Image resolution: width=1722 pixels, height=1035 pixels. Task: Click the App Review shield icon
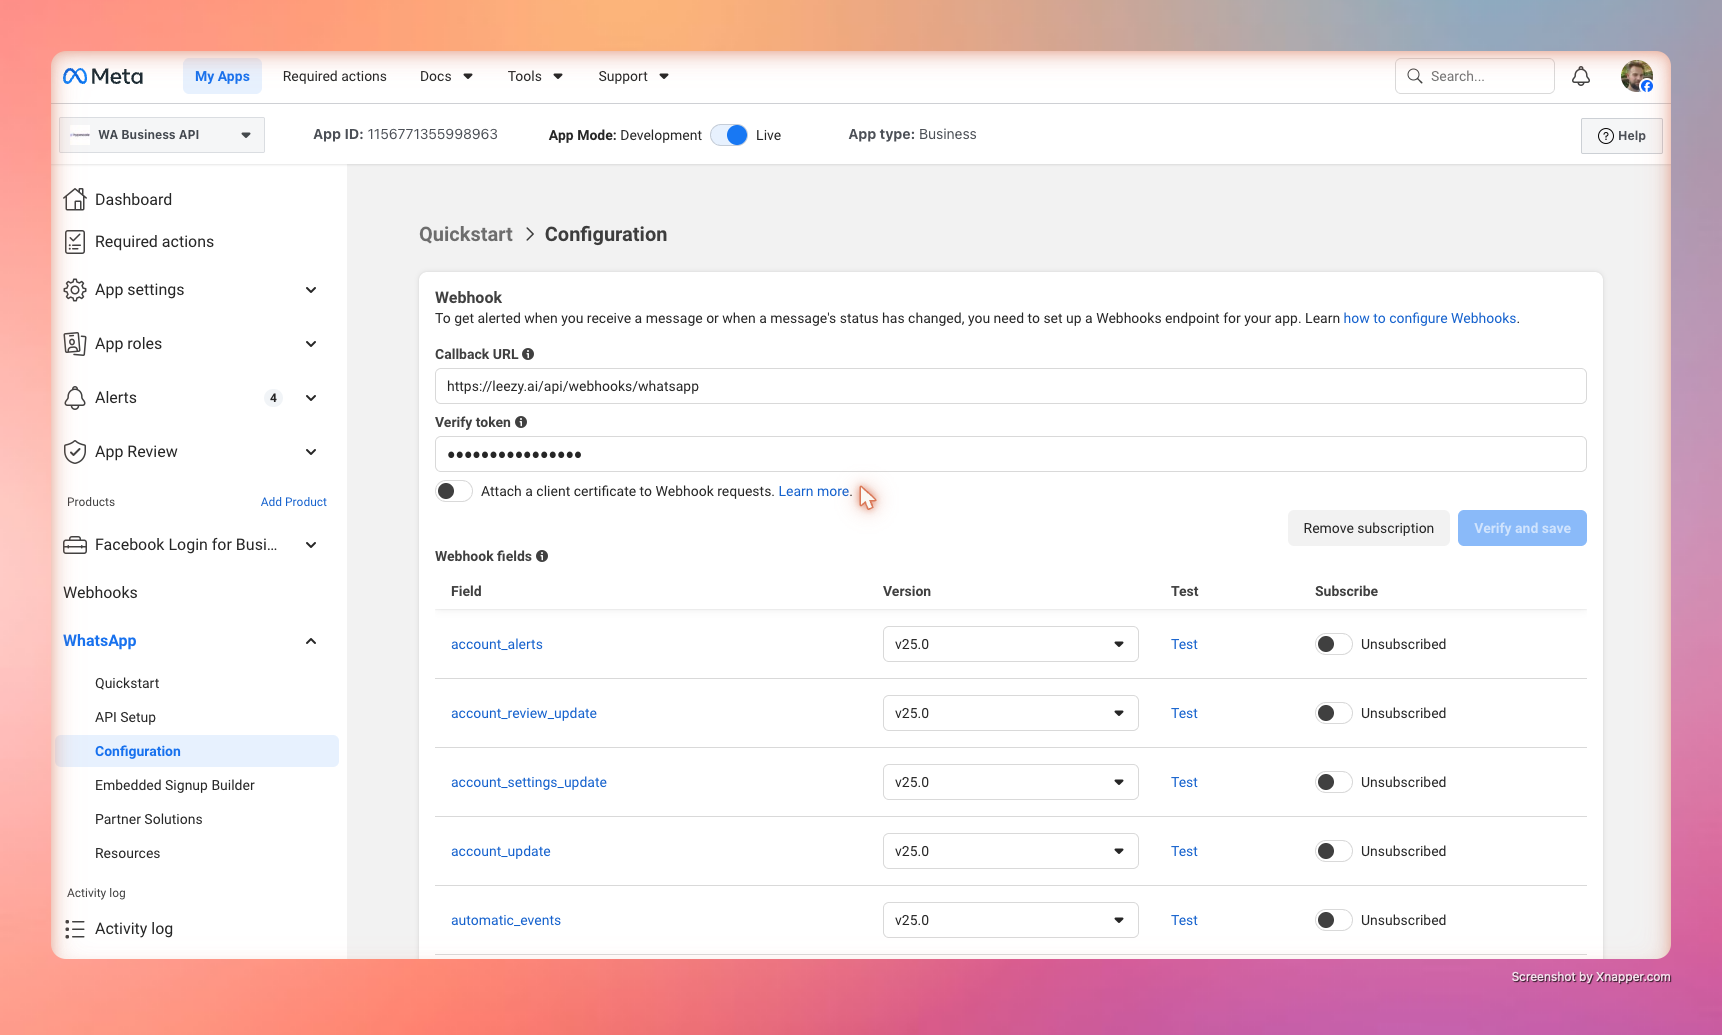(75, 451)
